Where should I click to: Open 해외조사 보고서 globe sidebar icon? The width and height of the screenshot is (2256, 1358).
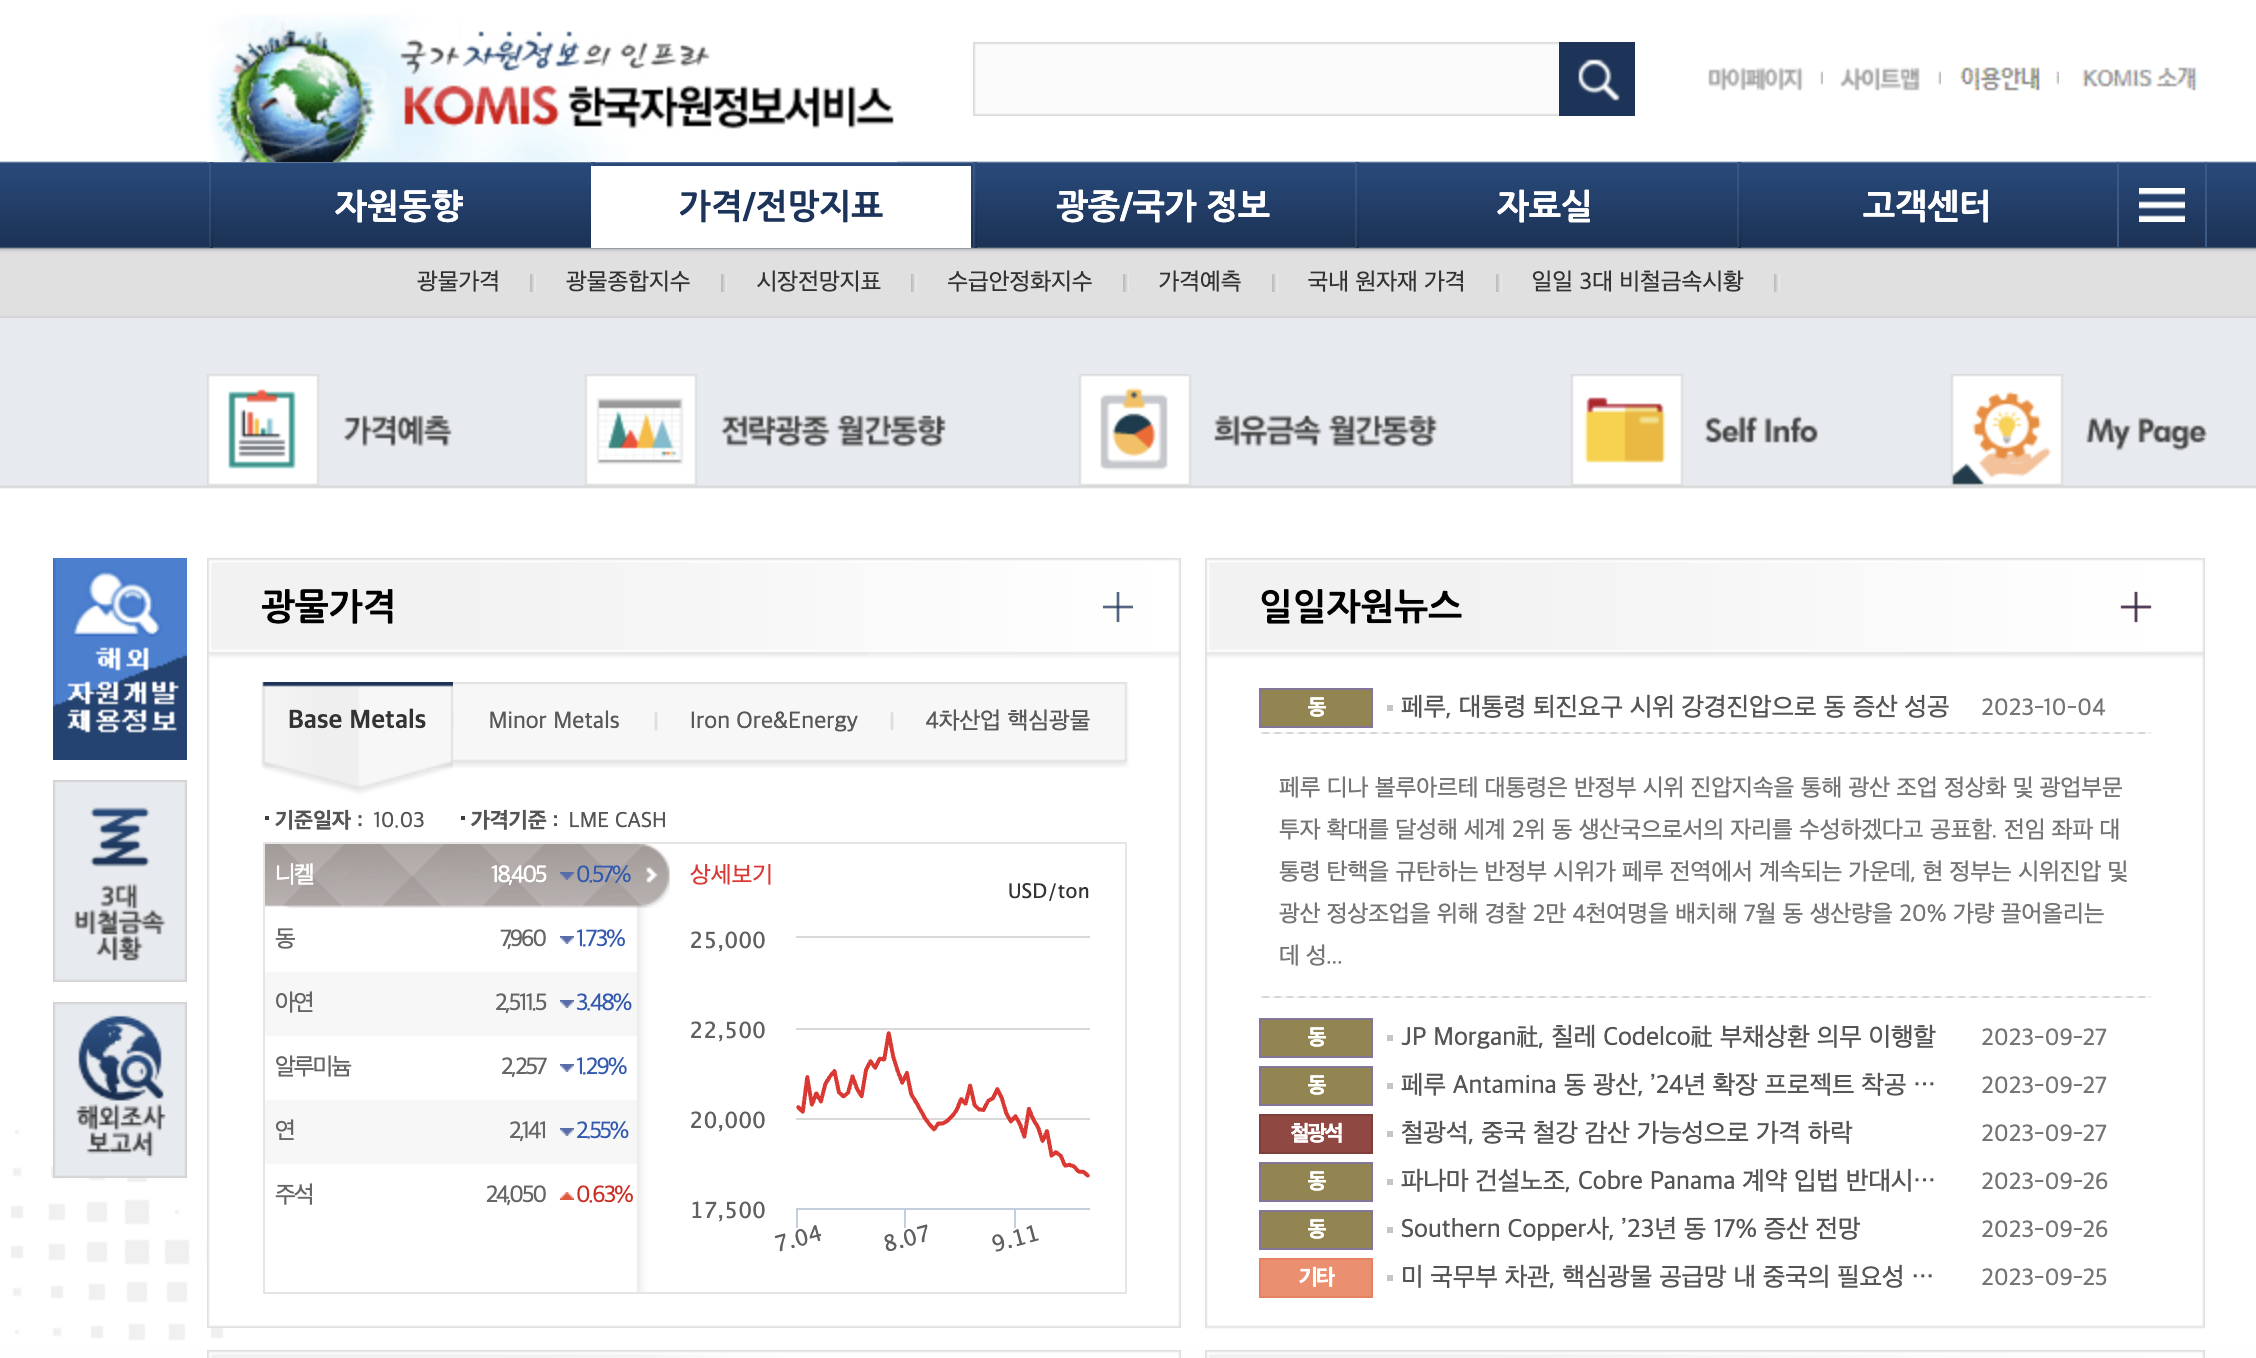pos(120,1088)
